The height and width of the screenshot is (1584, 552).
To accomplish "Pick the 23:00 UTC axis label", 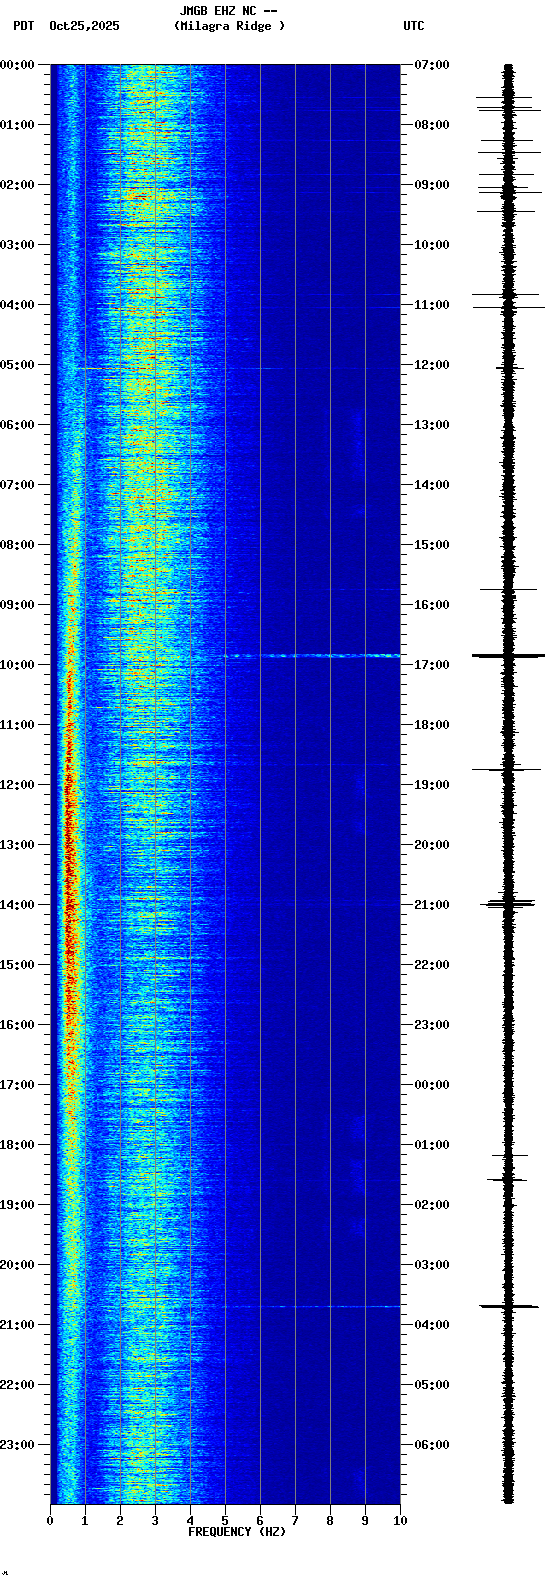I will [432, 1025].
